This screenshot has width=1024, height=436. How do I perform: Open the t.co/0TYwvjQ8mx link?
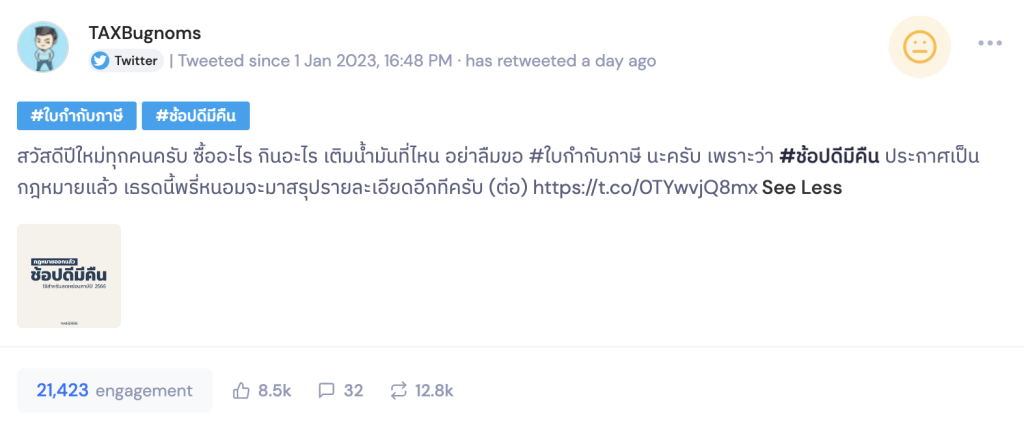645,187
